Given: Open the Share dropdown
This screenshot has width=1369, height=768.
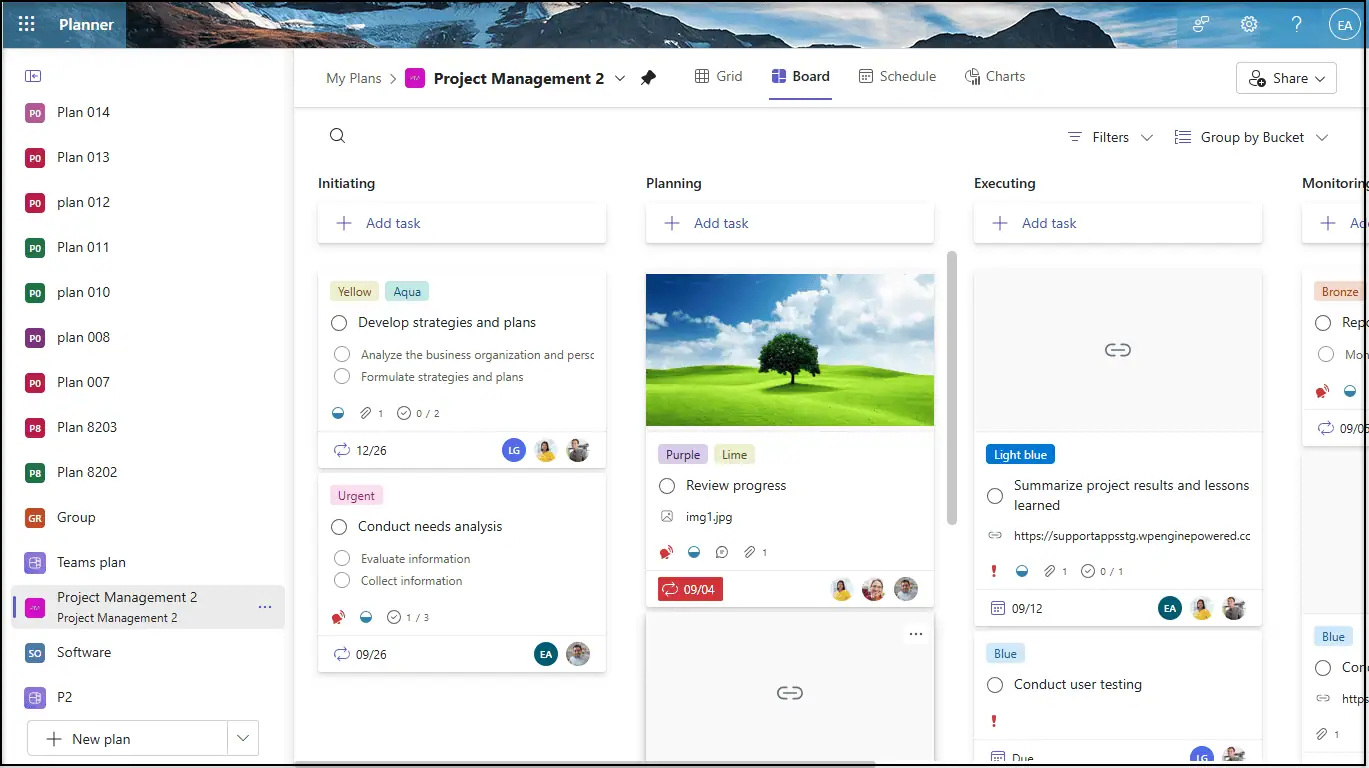Looking at the screenshot, I should (1287, 78).
